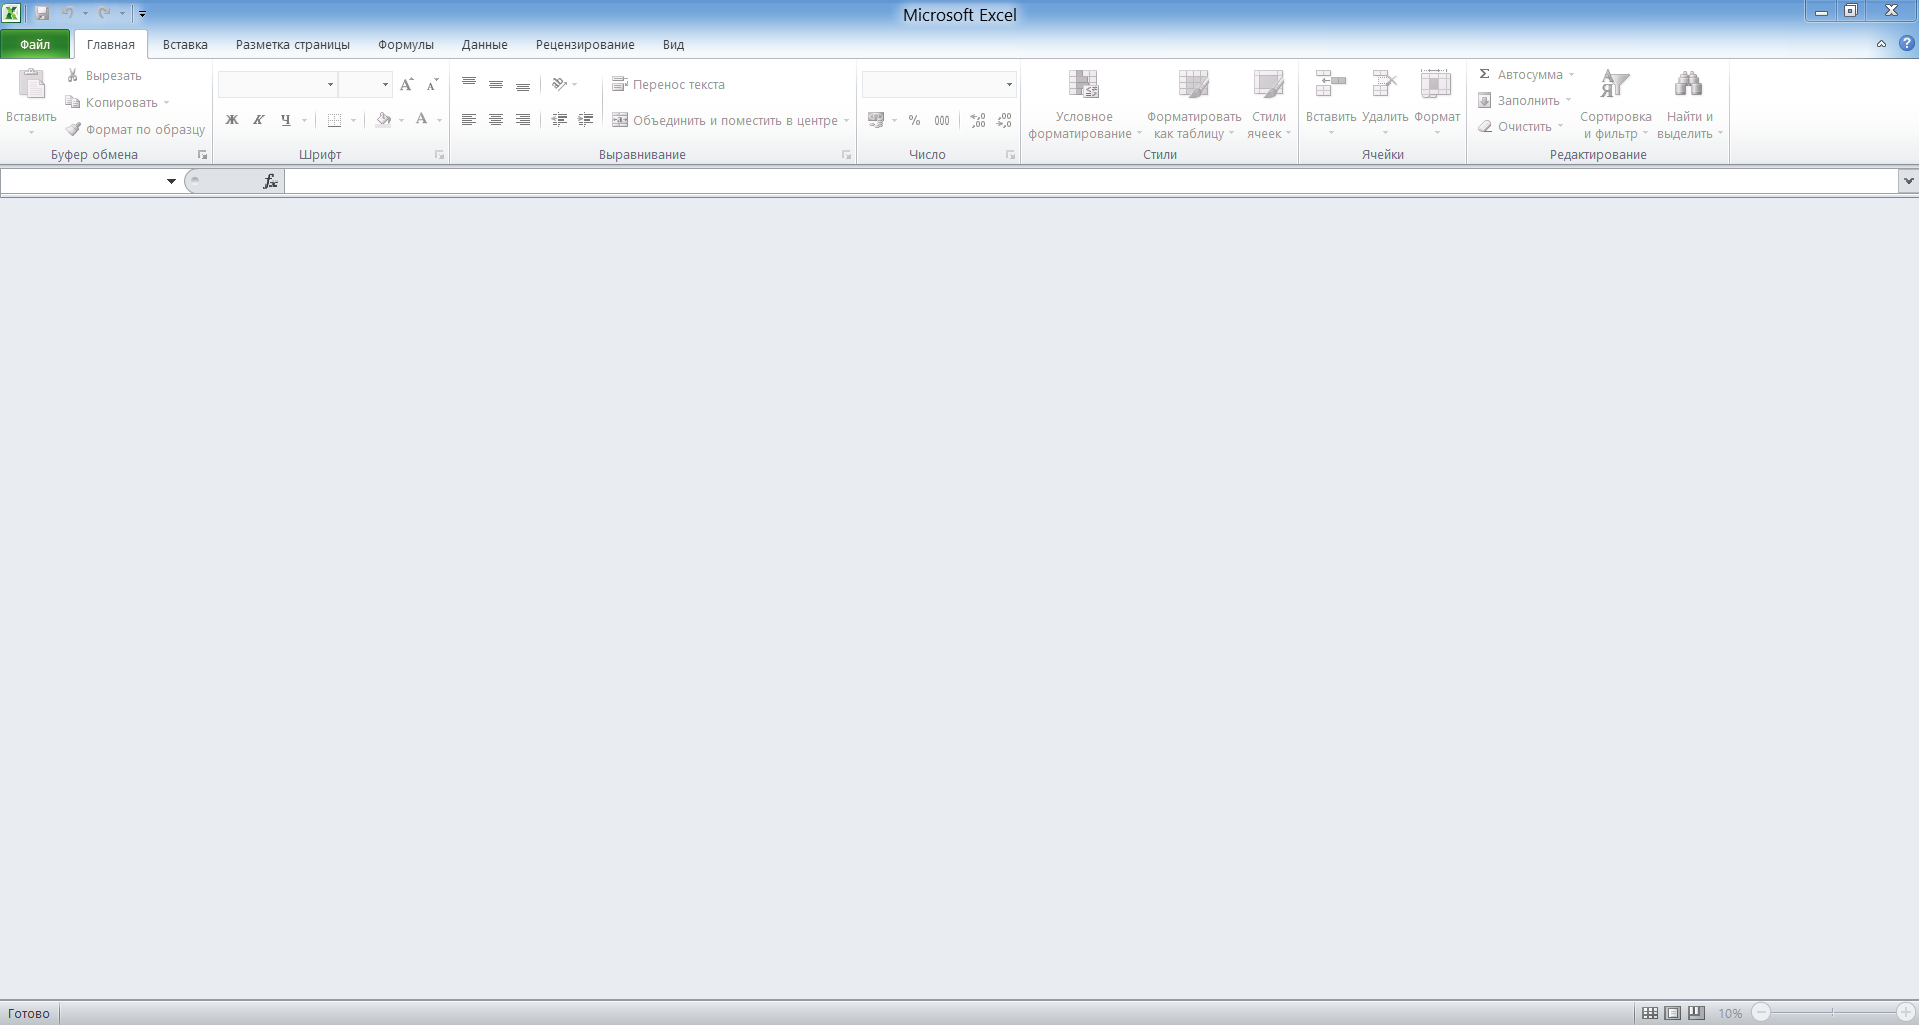Select Page Layout view in status bar
Screen dimensions: 1919x1025
(x=1673, y=1013)
